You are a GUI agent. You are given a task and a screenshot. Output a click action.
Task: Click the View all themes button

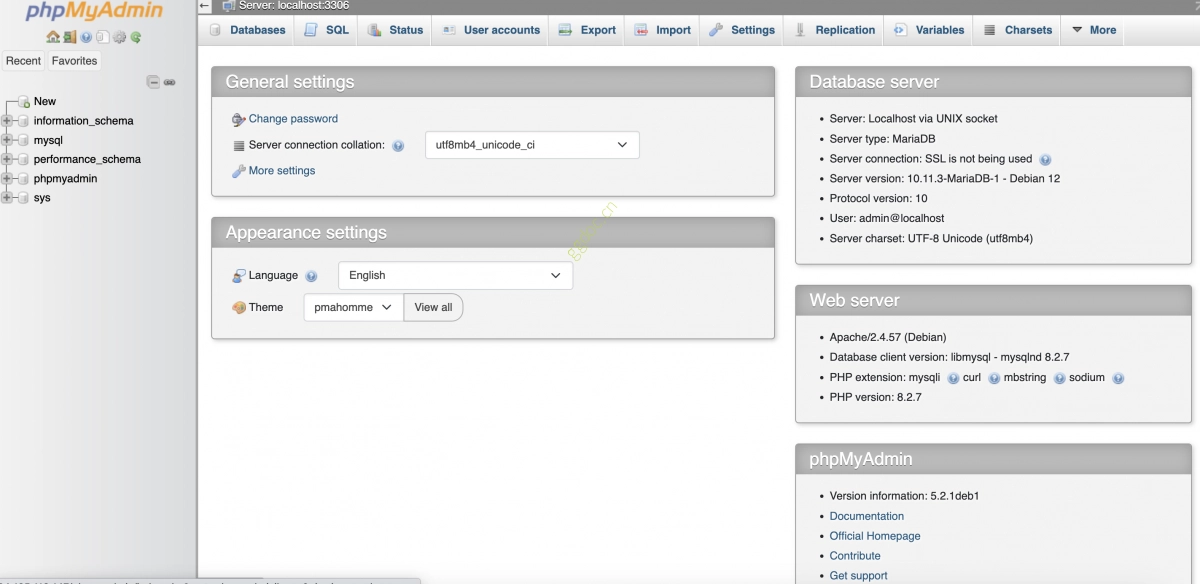pos(433,307)
